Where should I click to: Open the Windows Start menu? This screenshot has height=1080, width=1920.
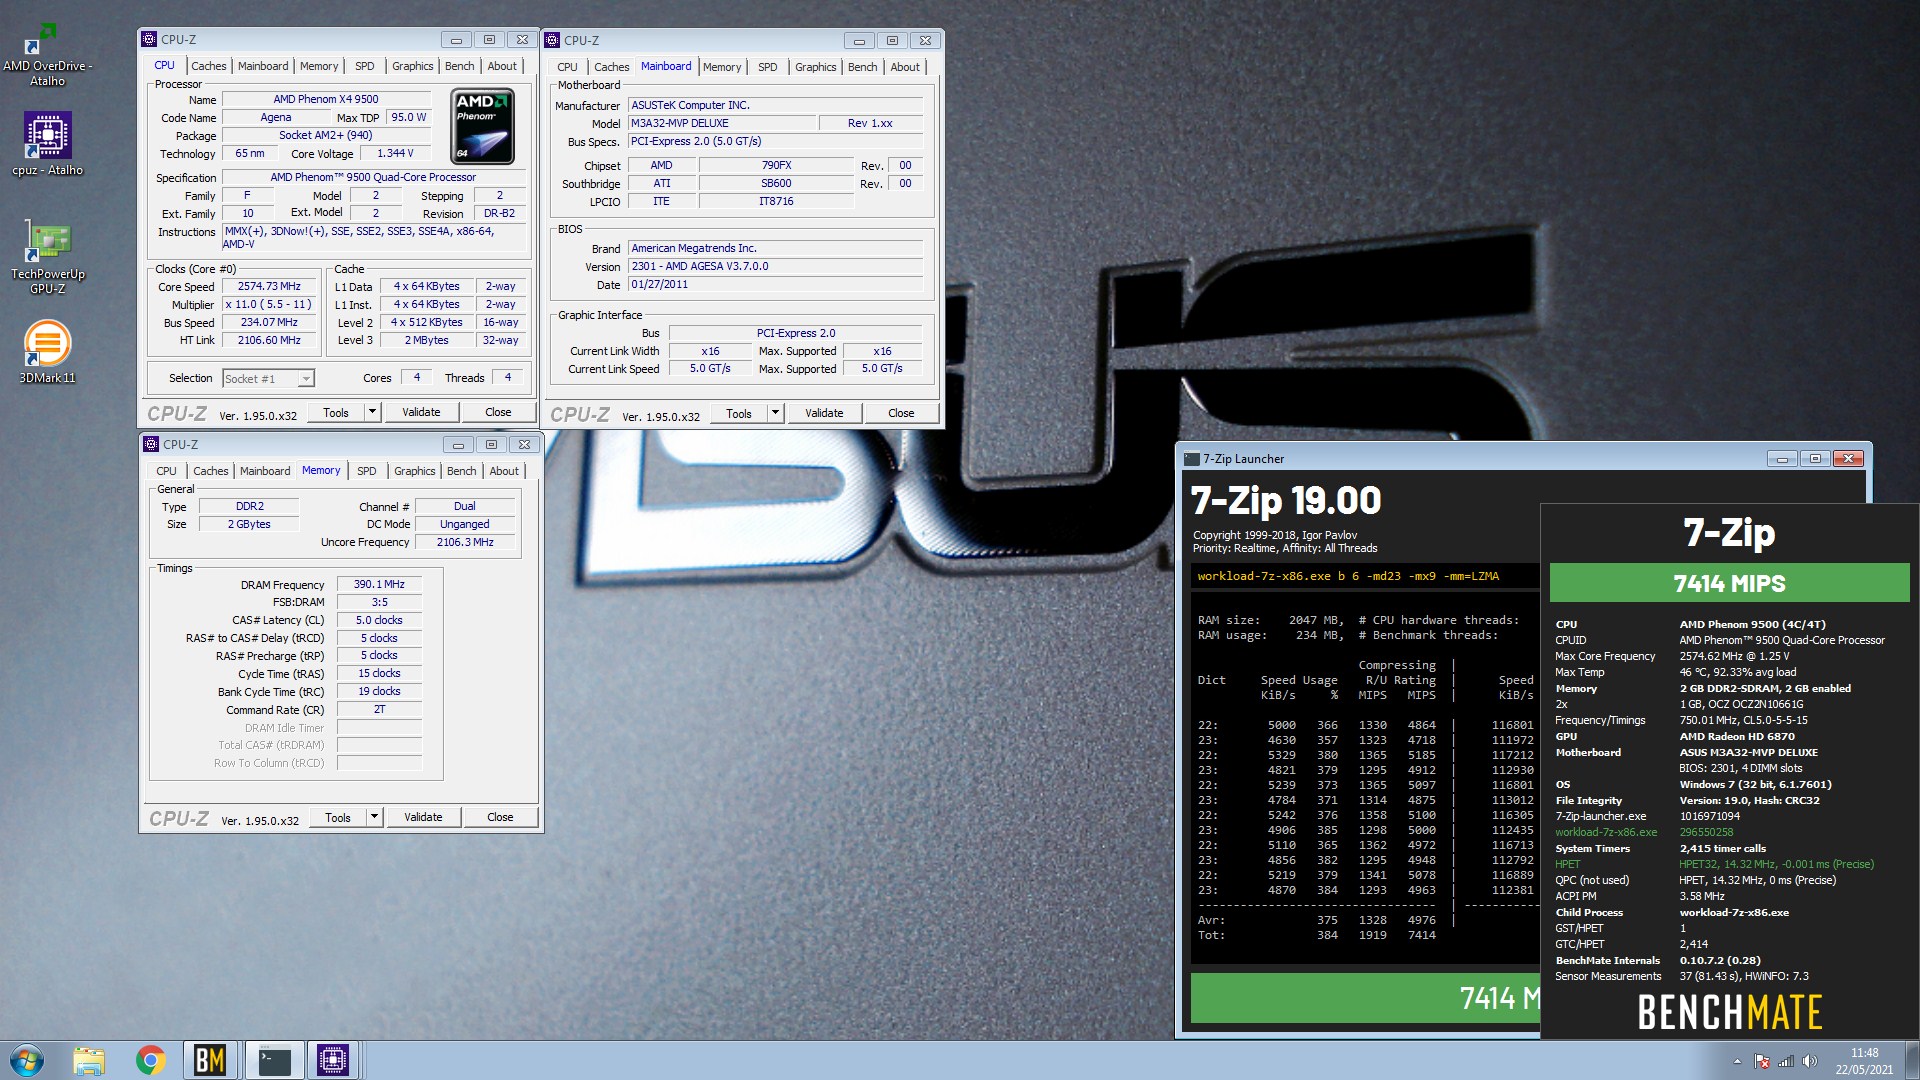[27, 1060]
